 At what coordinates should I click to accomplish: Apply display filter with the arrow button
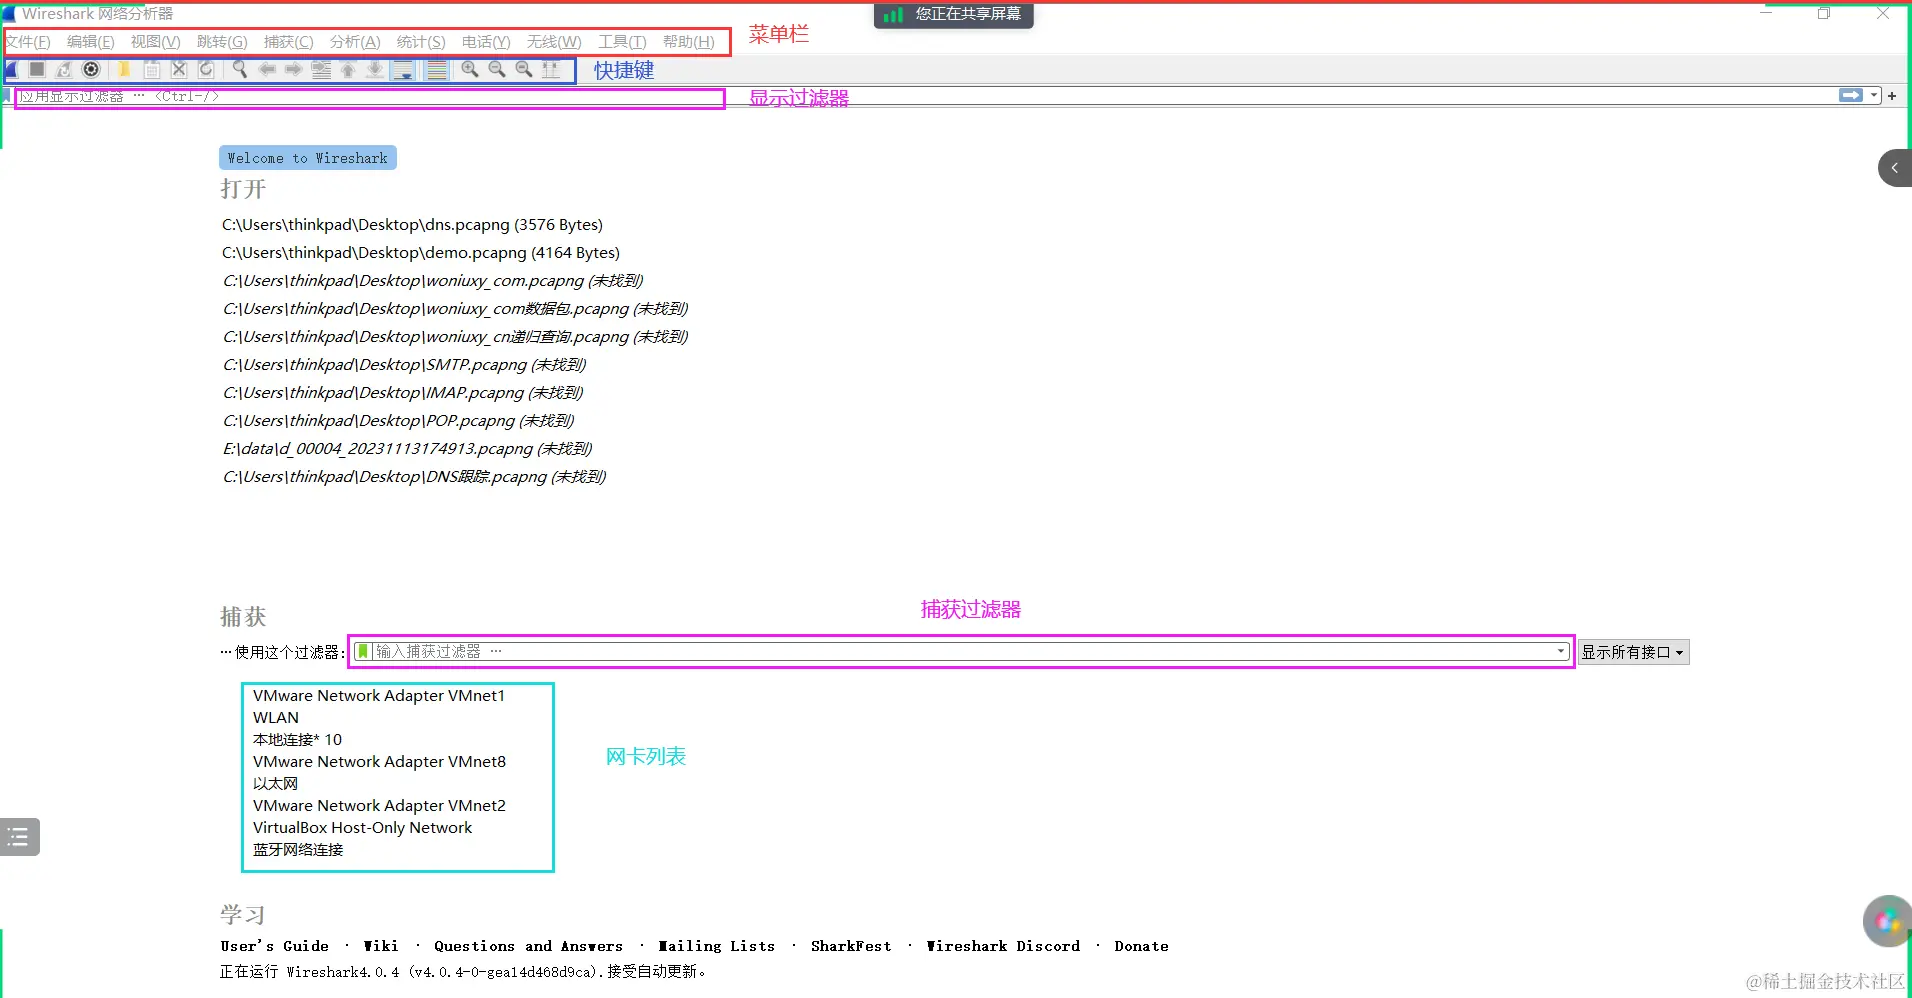pos(1851,95)
